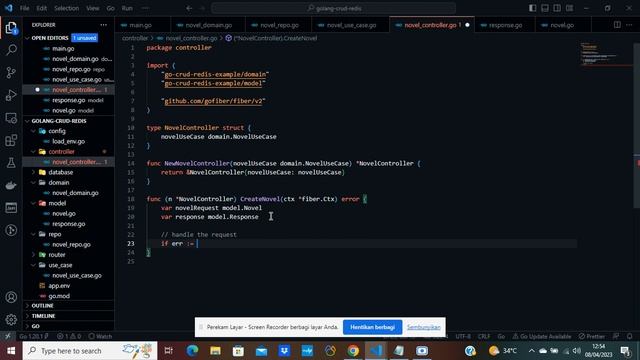Switch to the response.go tab
The height and width of the screenshot is (360, 640).
[505, 25]
